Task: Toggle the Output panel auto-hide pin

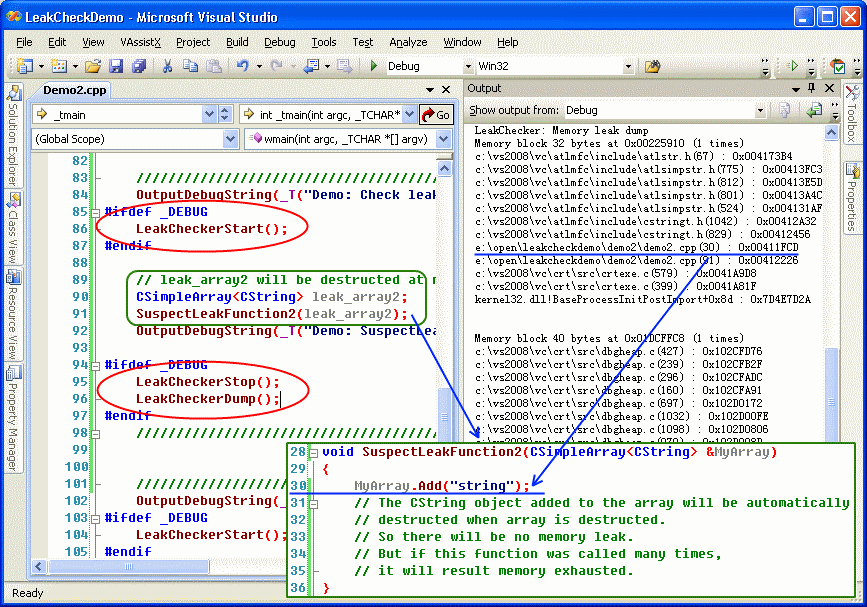Action: 810,89
